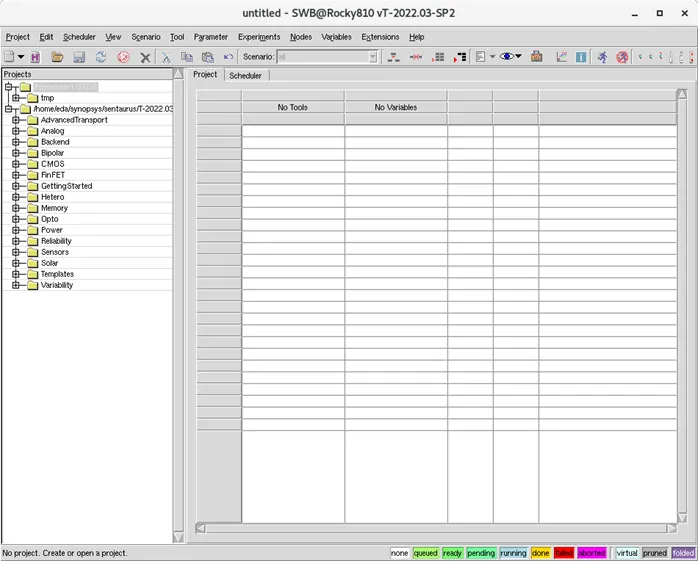Click the add tool flow icon
Viewport: 698px width, 561px height.
pos(394,57)
